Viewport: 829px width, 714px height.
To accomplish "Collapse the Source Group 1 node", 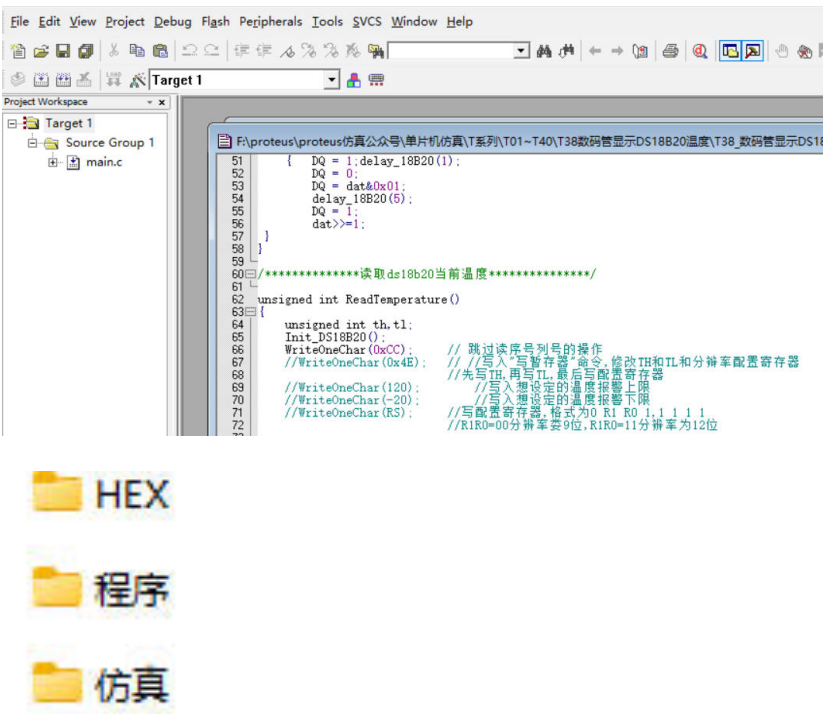I will (x=33, y=143).
